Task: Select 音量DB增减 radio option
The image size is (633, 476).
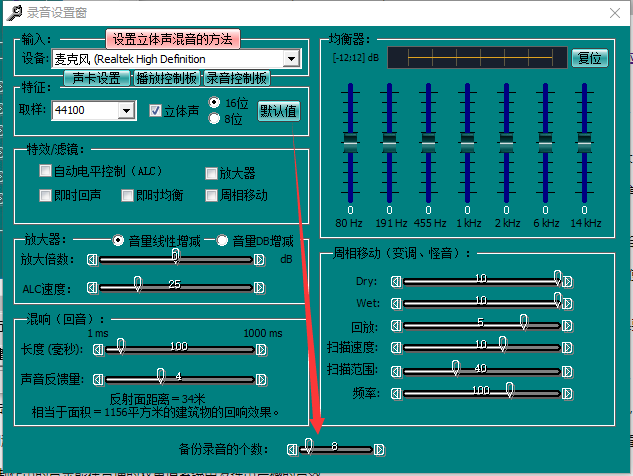Action: 222,241
